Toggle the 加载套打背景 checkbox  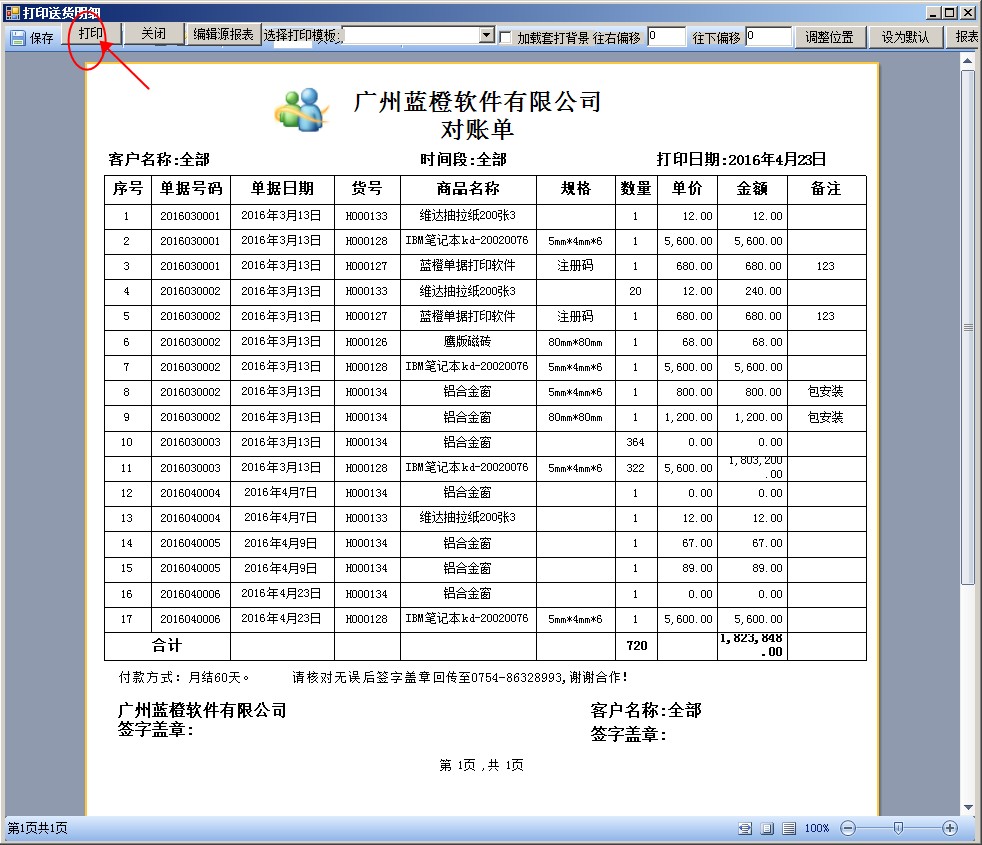click(505, 38)
